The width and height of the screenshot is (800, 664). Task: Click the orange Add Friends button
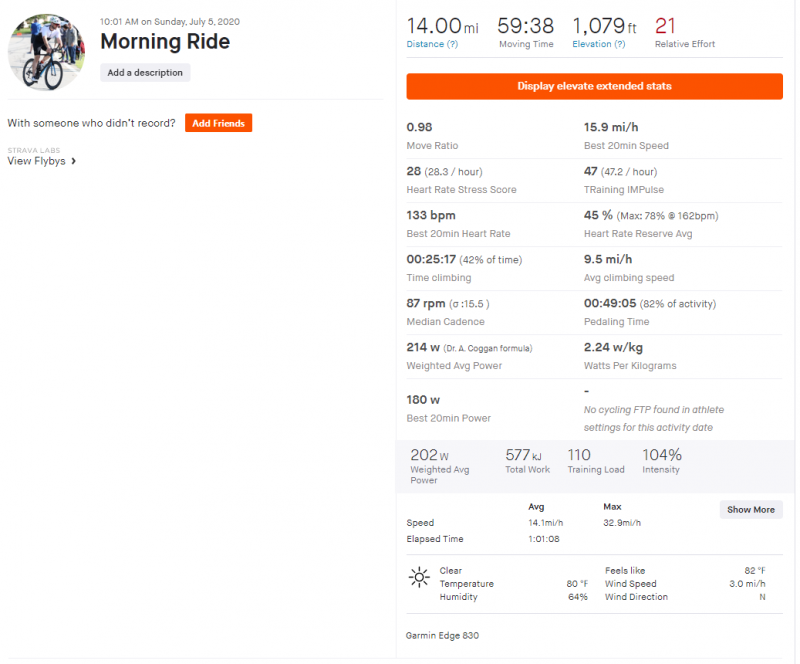pos(218,123)
